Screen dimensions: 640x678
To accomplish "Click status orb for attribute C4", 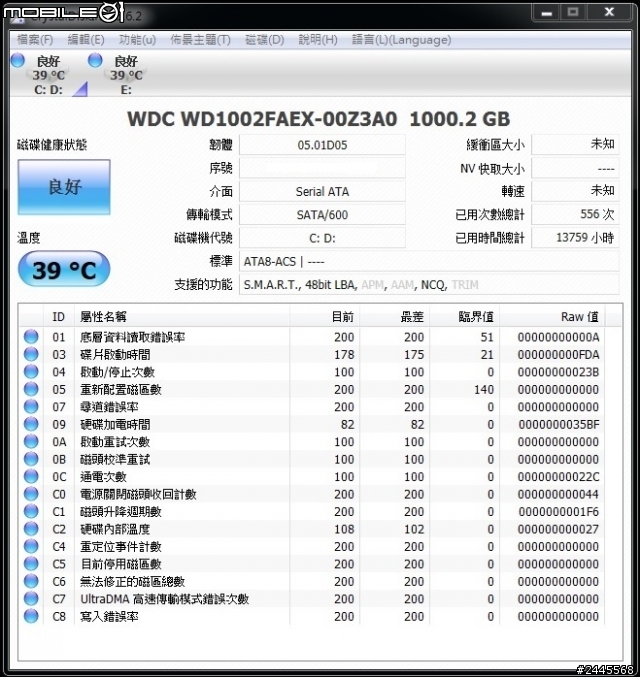I will 31,546.
